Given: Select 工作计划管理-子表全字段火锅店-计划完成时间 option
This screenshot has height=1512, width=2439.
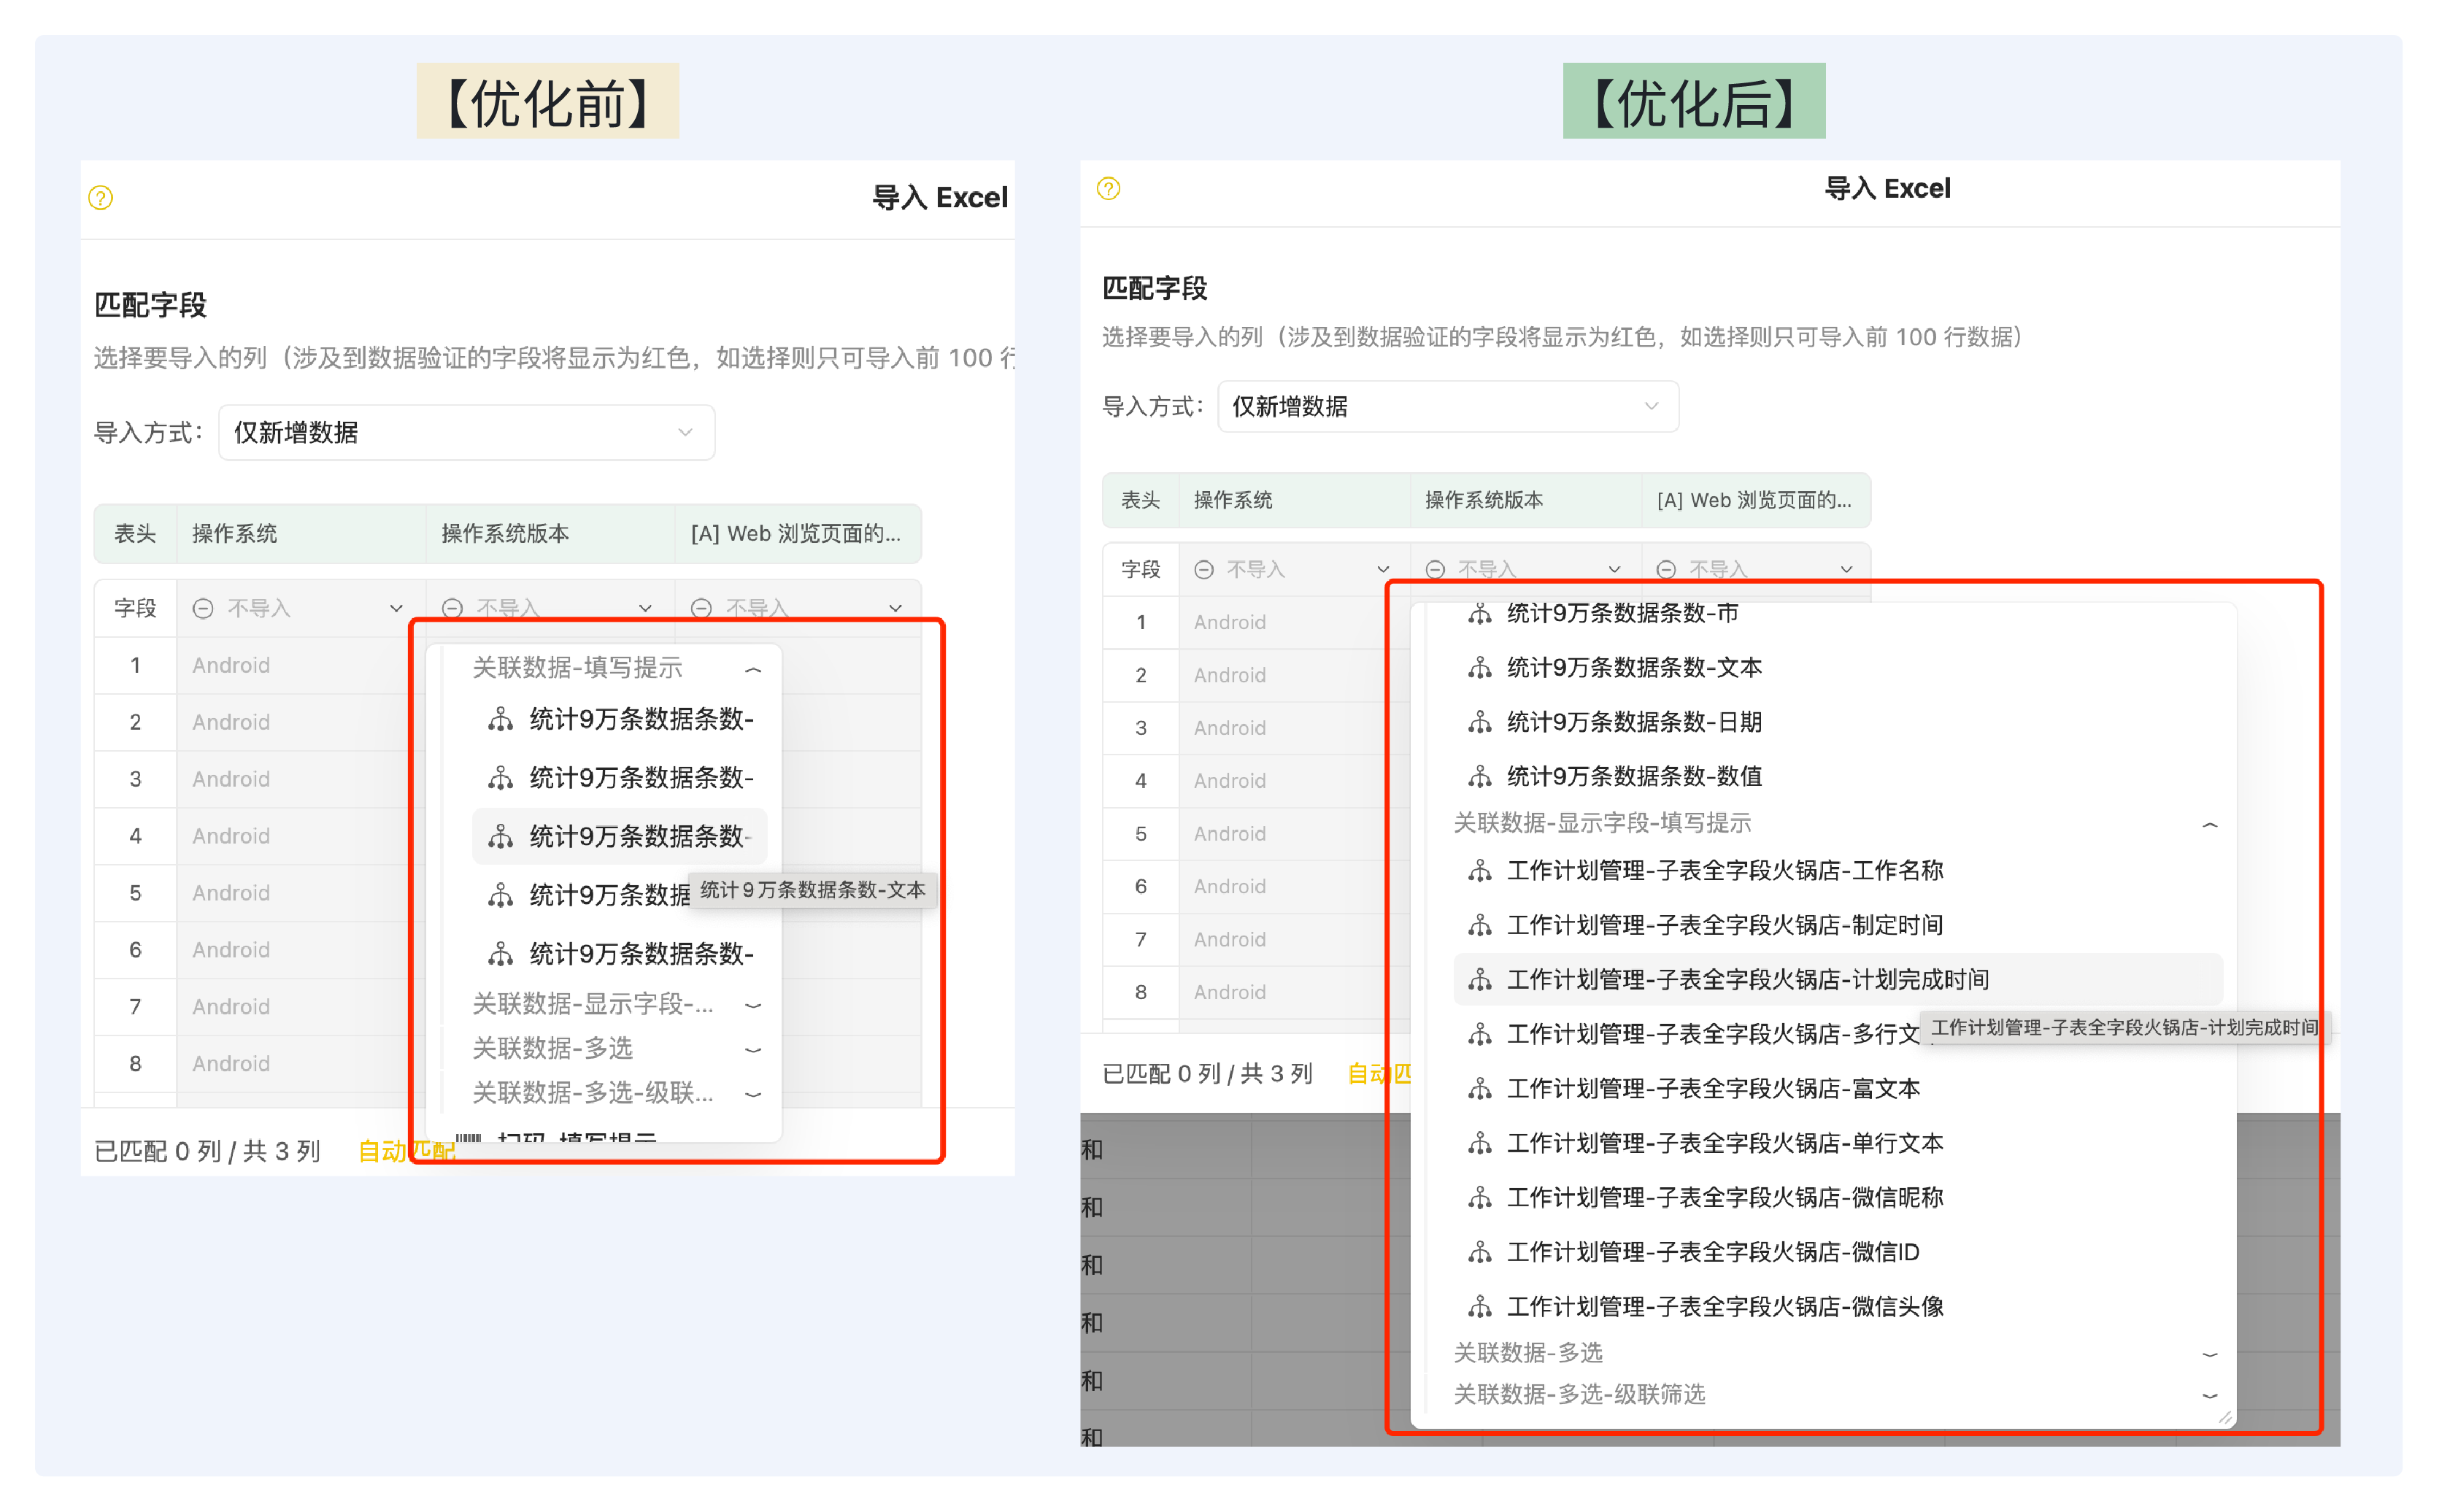Looking at the screenshot, I should [1837, 980].
